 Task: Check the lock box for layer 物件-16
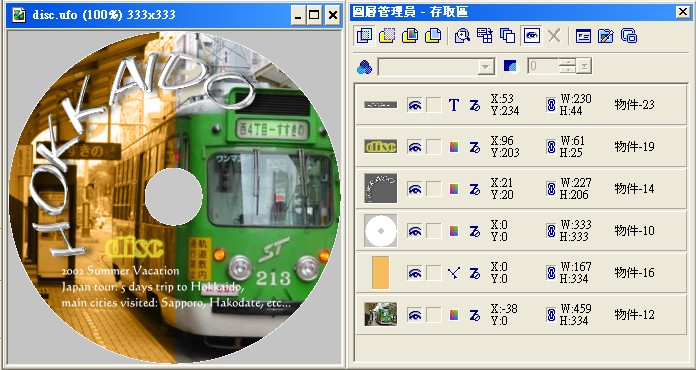(434, 273)
